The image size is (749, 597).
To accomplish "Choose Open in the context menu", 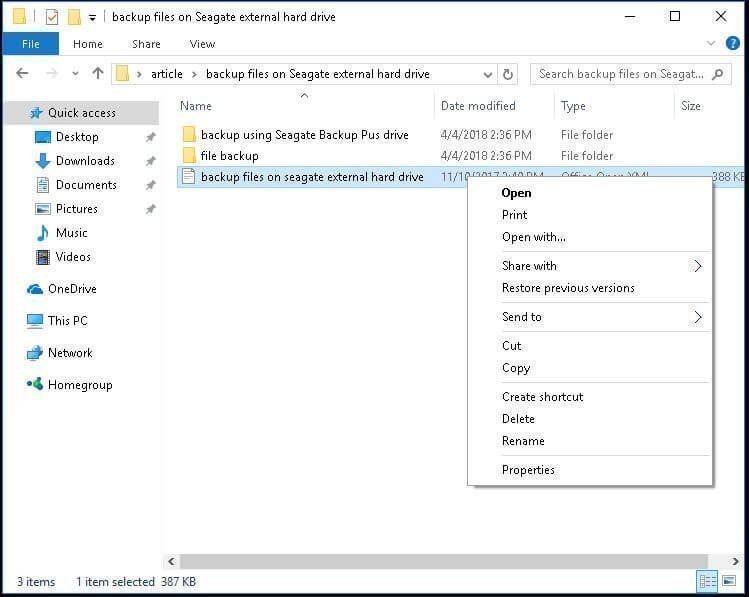I will coord(516,193).
